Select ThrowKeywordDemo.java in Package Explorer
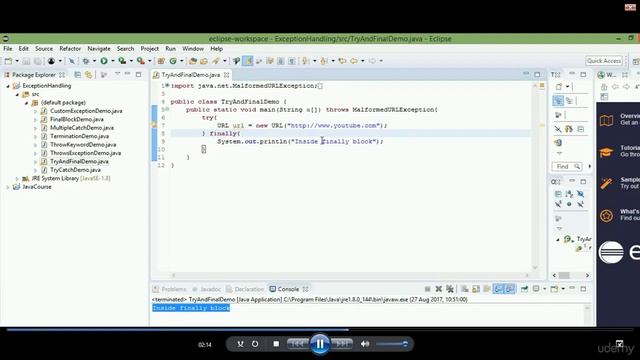 pyautogui.click(x=83, y=145)
